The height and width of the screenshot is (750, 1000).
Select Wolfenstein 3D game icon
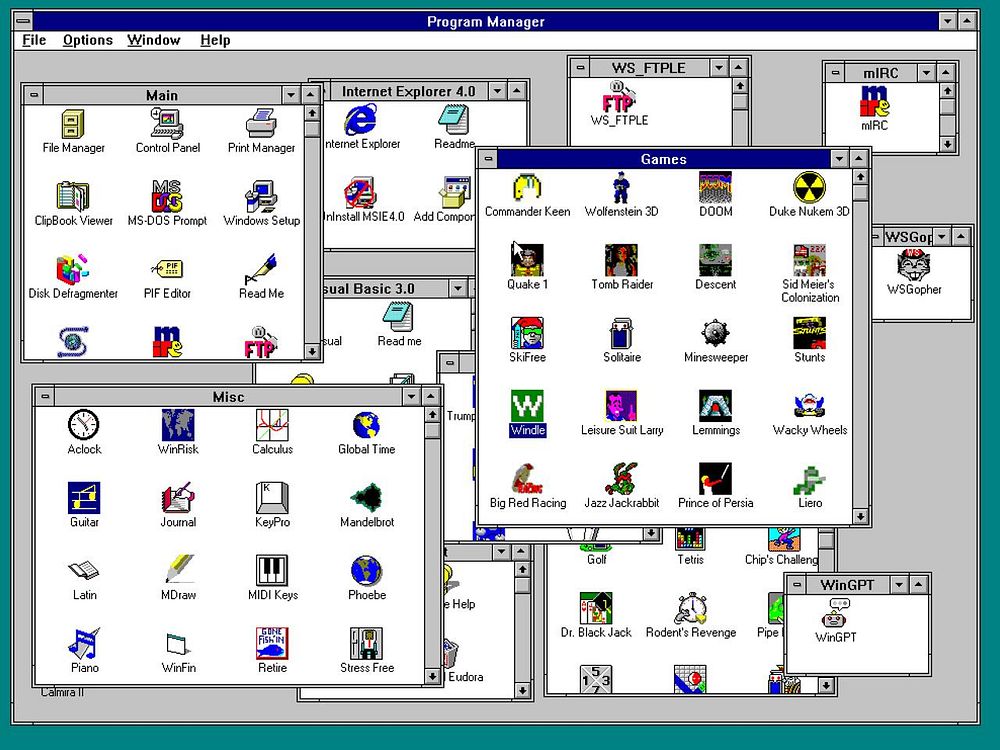coord(621,188)
